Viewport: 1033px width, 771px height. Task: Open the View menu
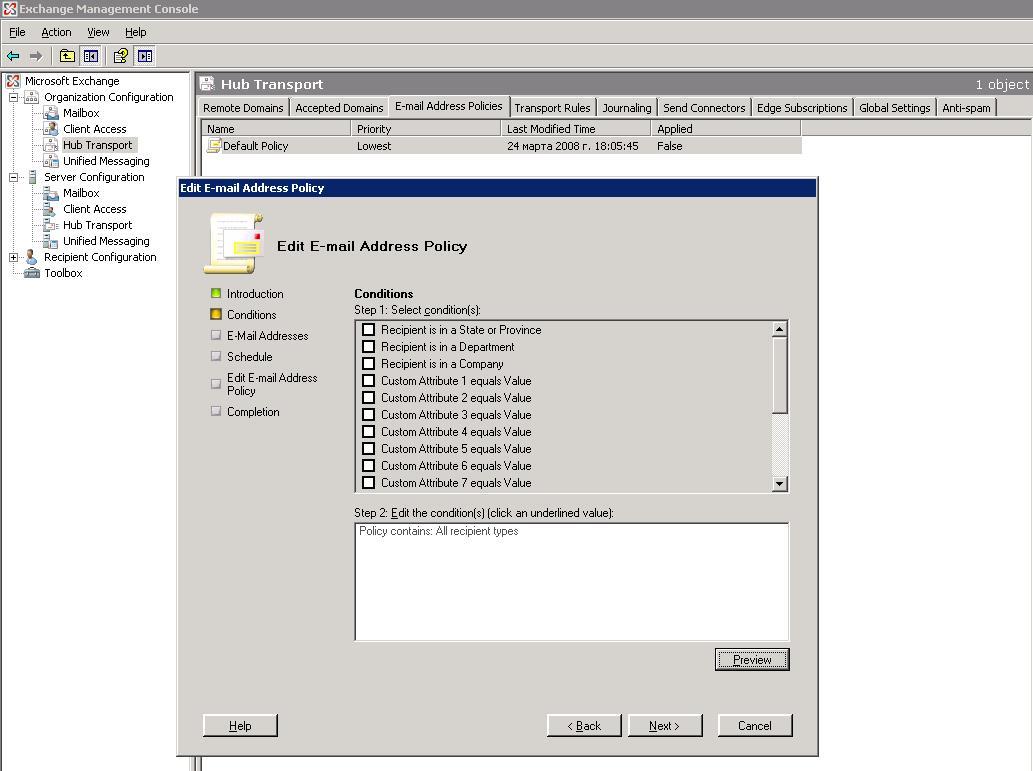coord(98,32)
